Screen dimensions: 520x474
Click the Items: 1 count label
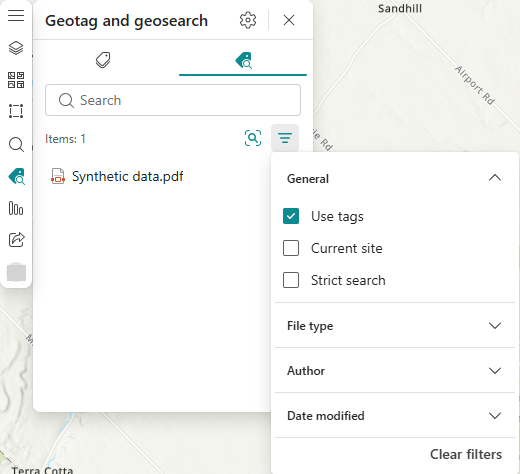point(65,139)
